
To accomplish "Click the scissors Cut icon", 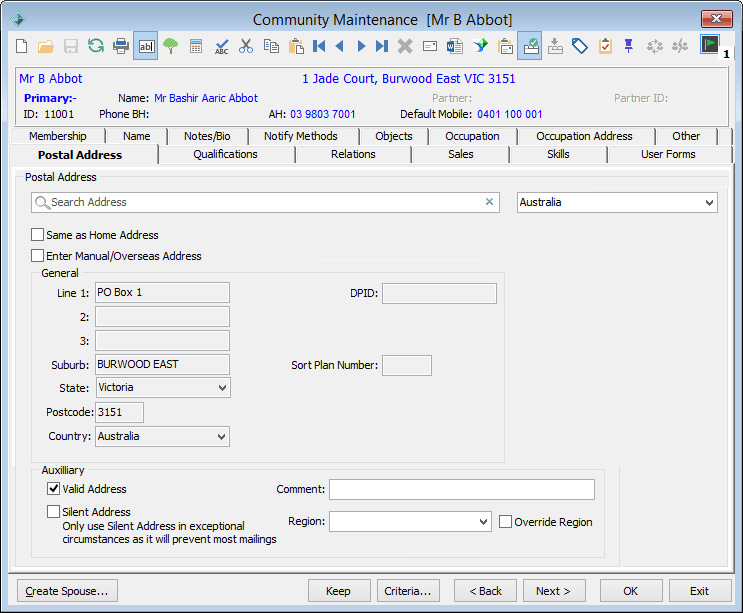I will [x=246, y=46].
